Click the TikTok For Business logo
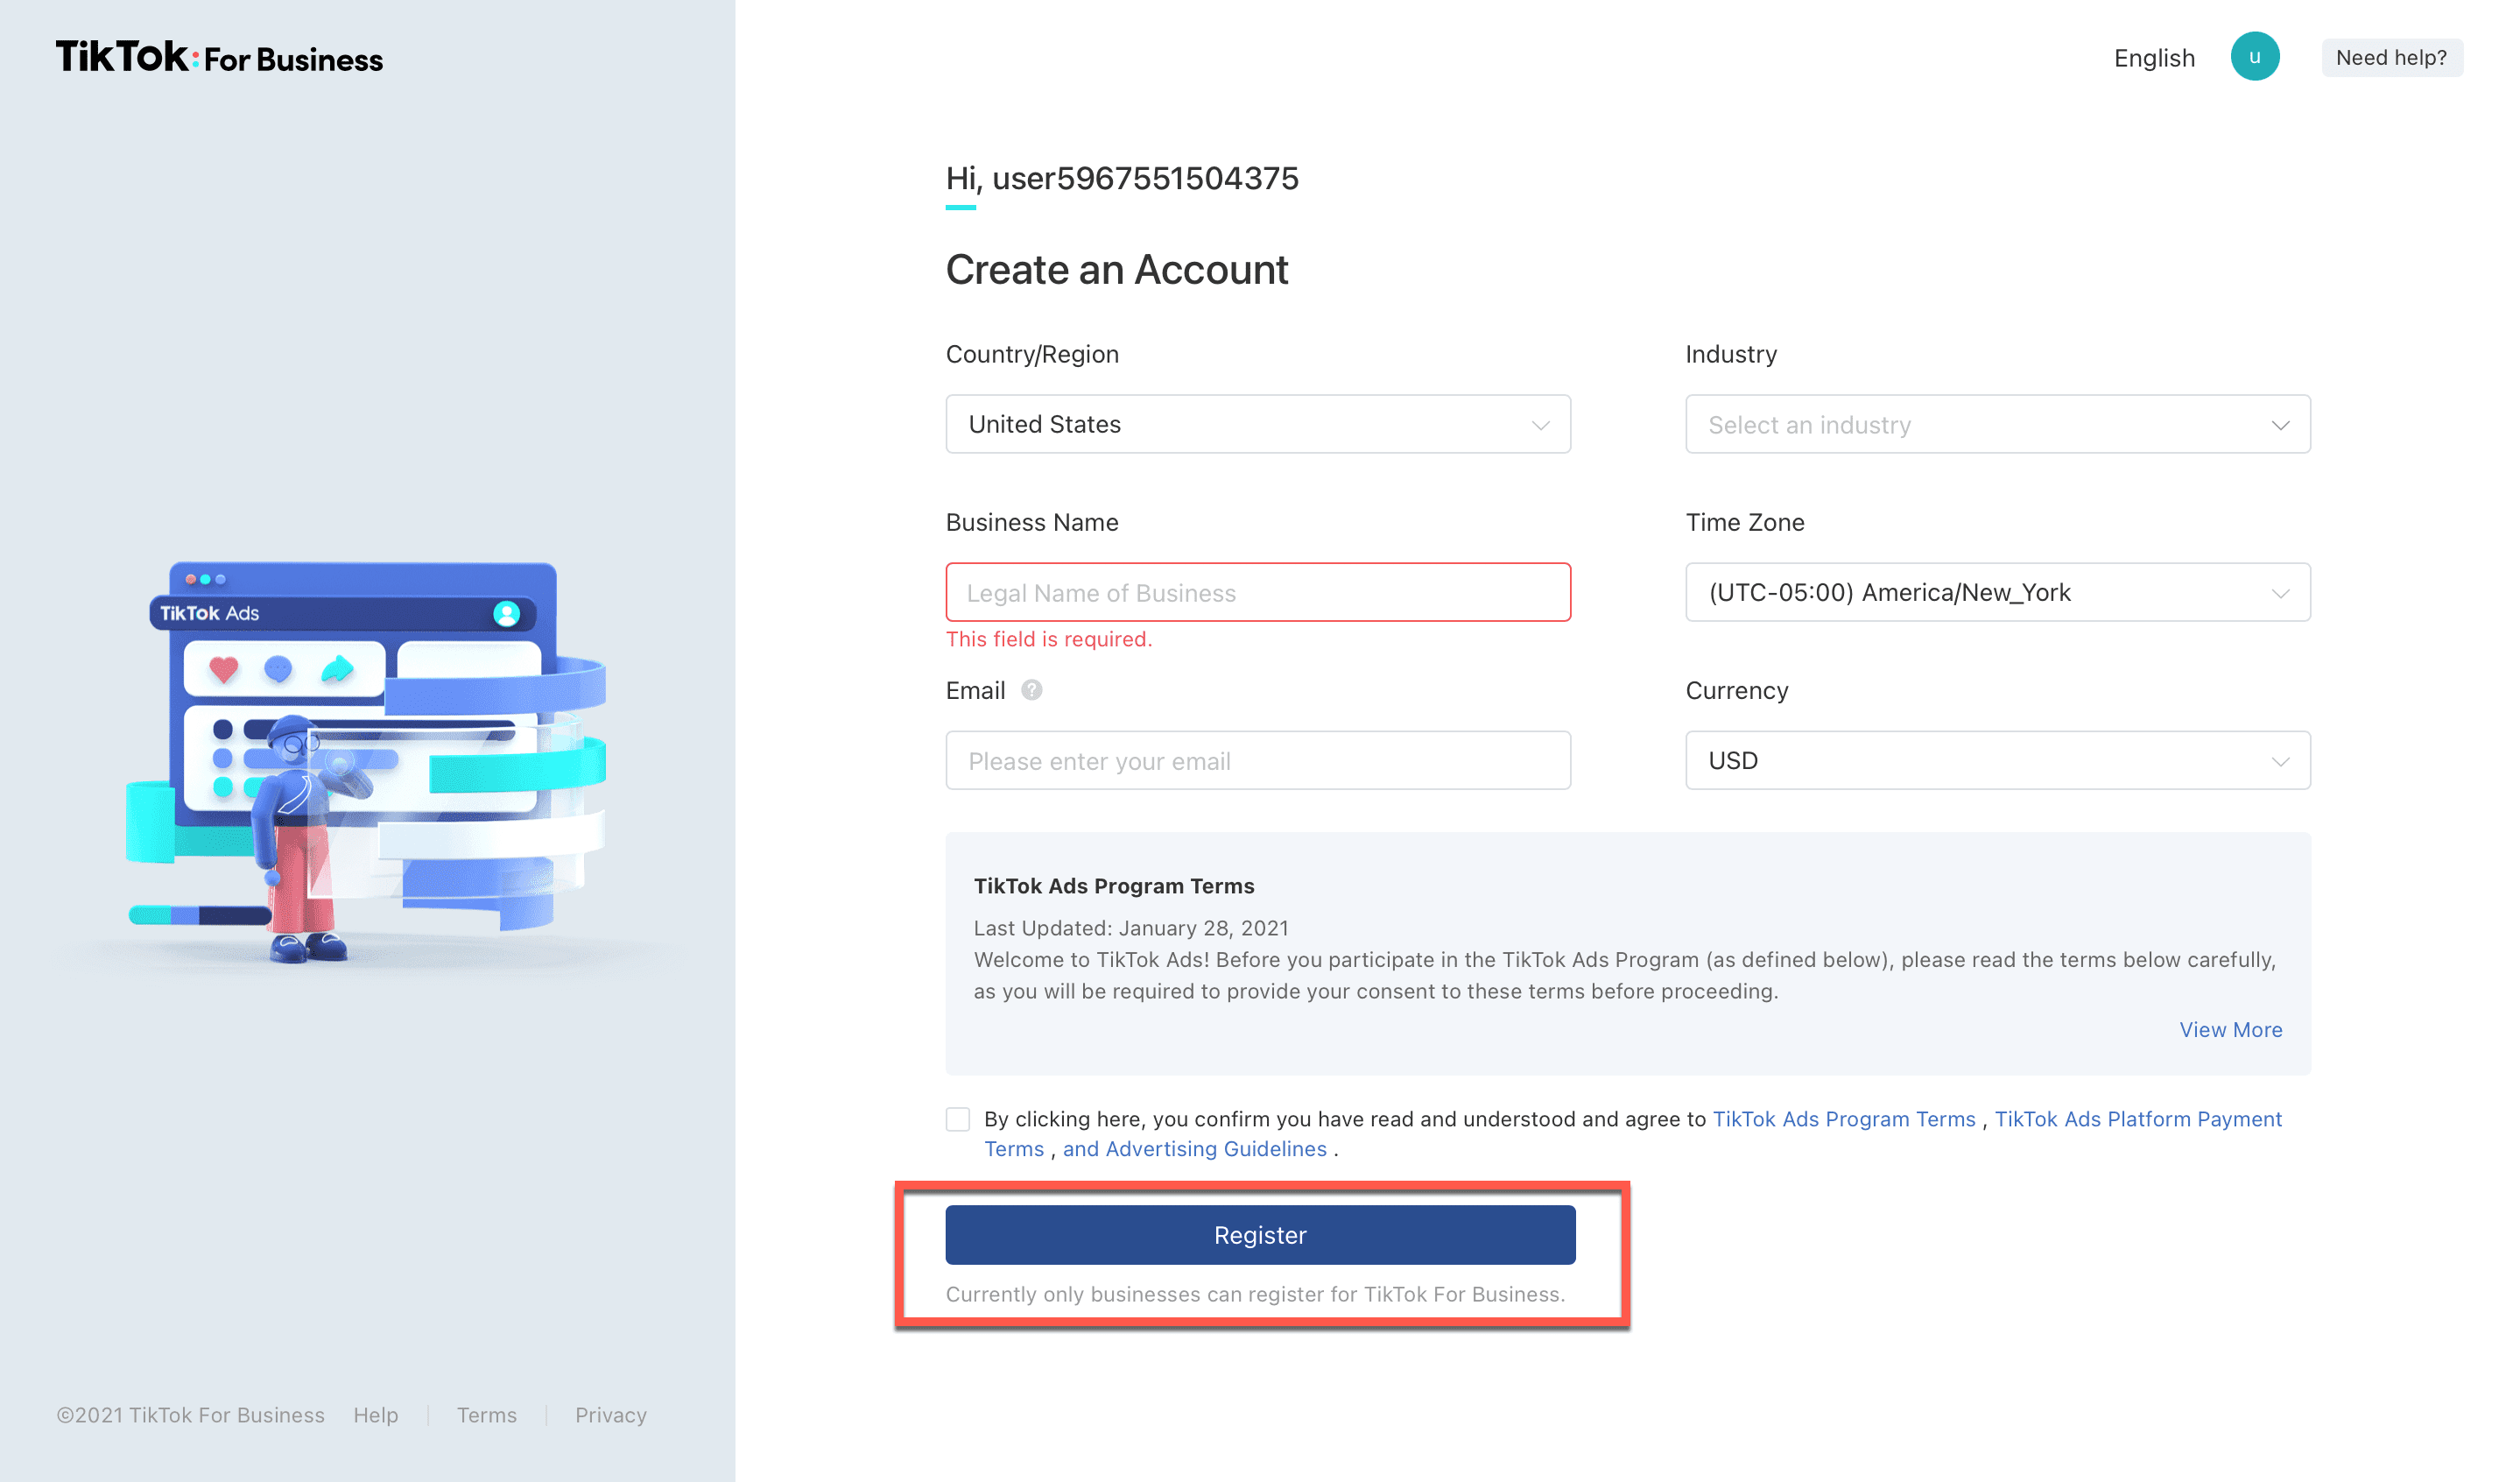 pos(219,58)
